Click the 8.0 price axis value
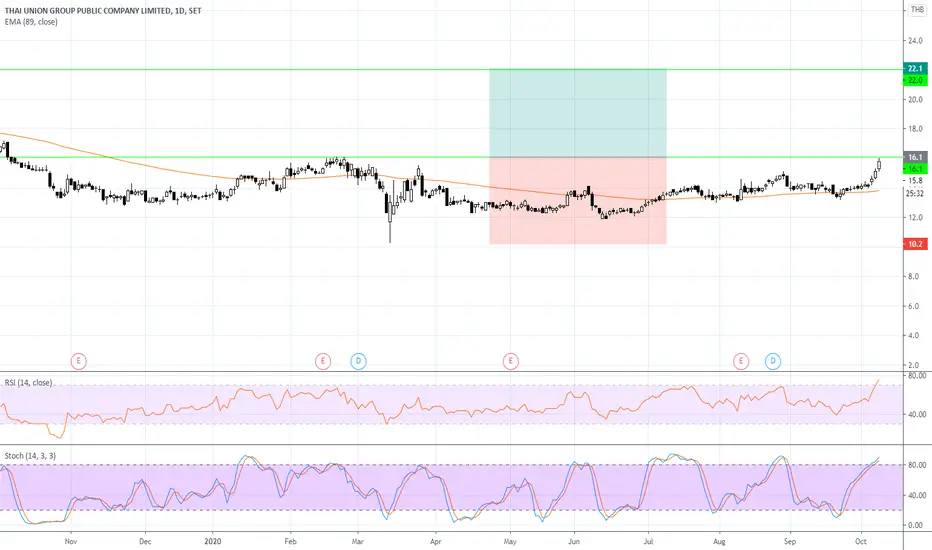The image size is (932, 550). (914, 276)
